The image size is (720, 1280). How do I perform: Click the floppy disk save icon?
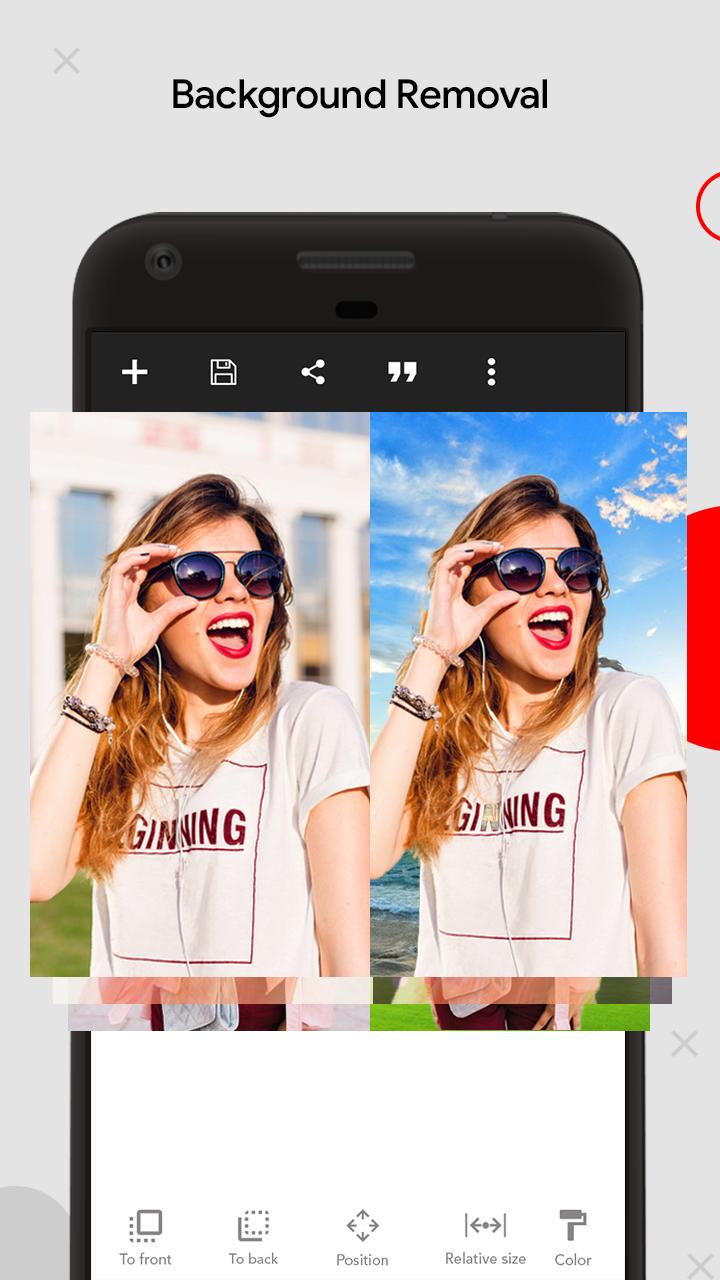(x=223, y=373)
